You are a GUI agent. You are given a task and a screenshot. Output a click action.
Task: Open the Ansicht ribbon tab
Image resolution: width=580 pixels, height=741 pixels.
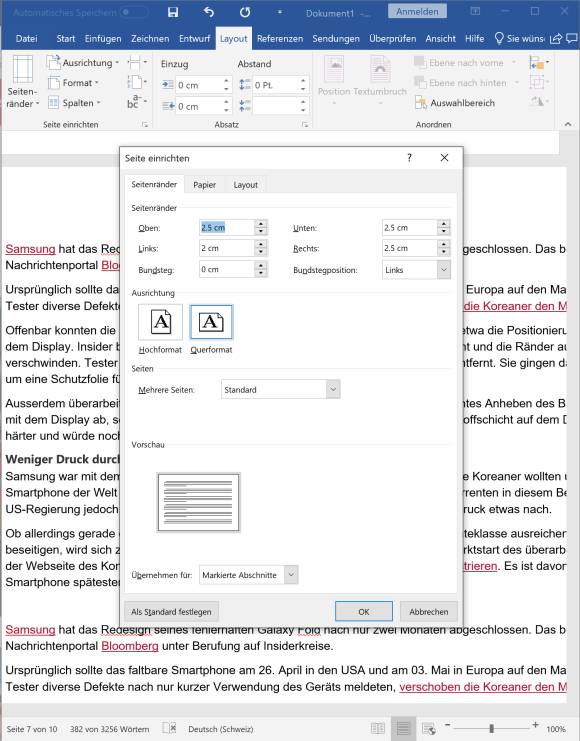(x=440, y=39)
